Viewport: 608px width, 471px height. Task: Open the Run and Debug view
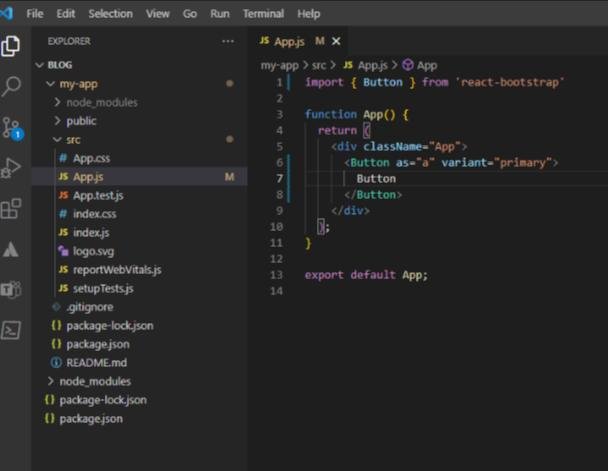tap(11, 167)
